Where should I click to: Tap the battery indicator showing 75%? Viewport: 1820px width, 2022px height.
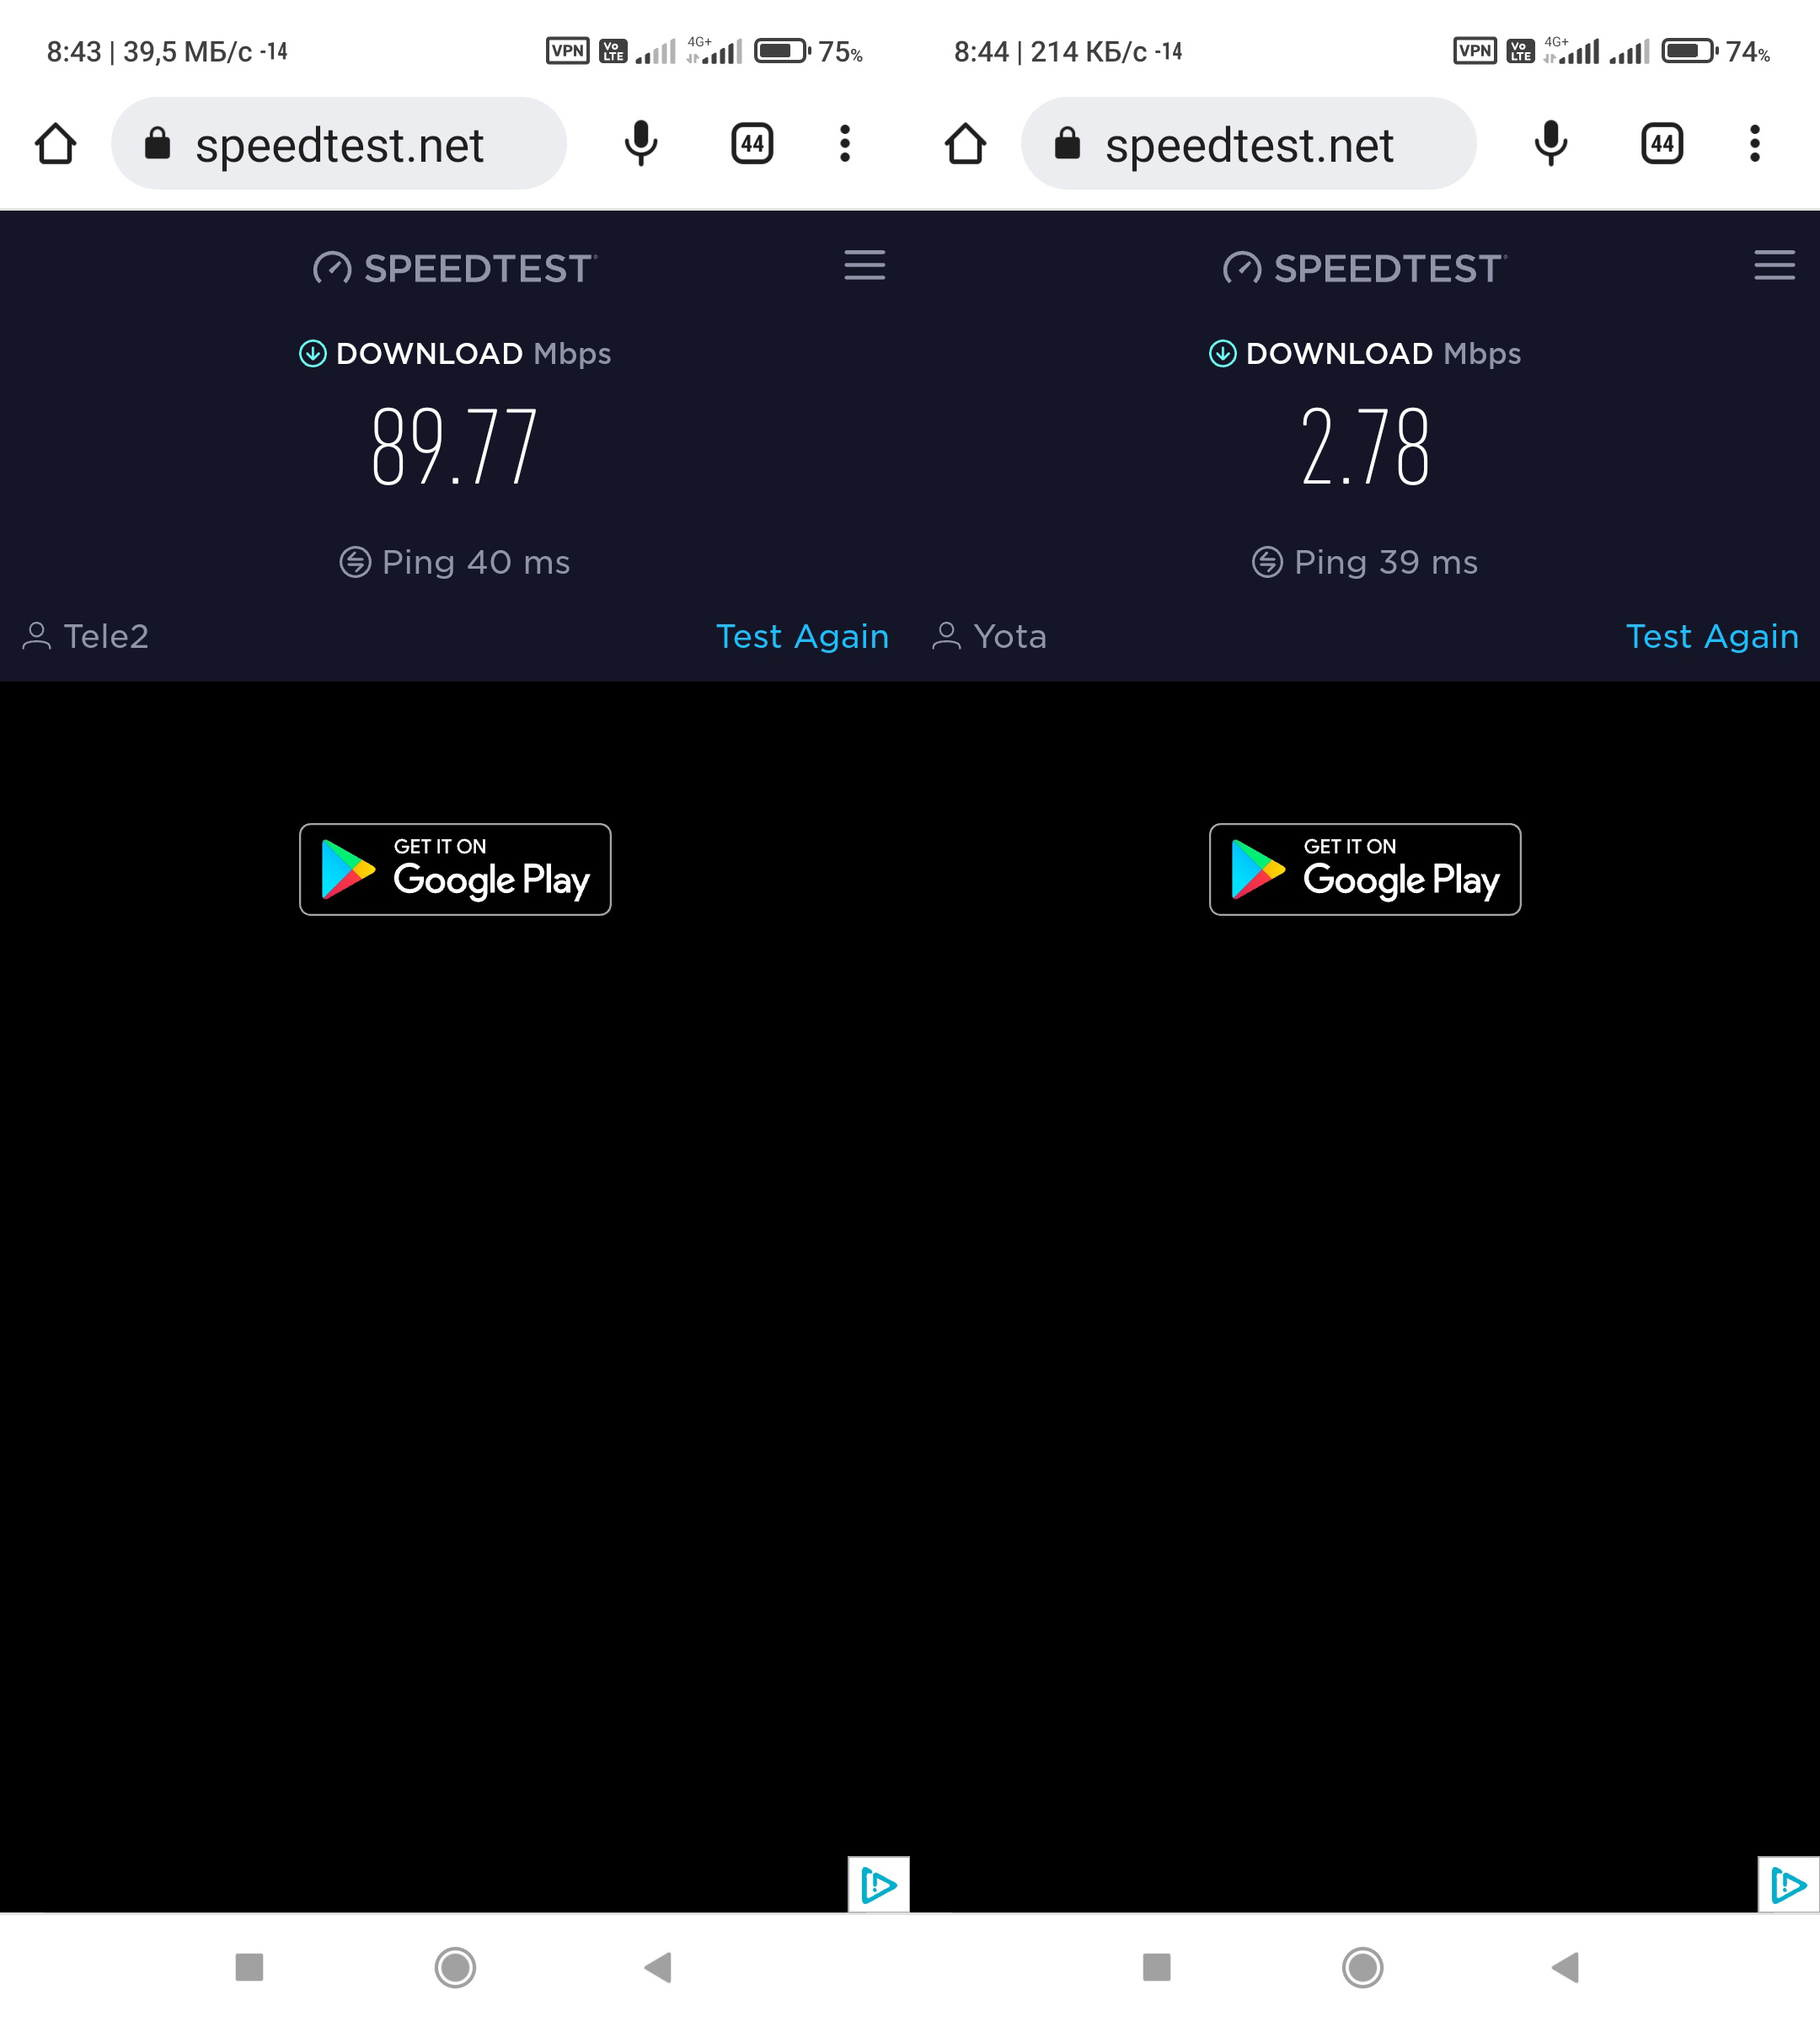point(808,50)
